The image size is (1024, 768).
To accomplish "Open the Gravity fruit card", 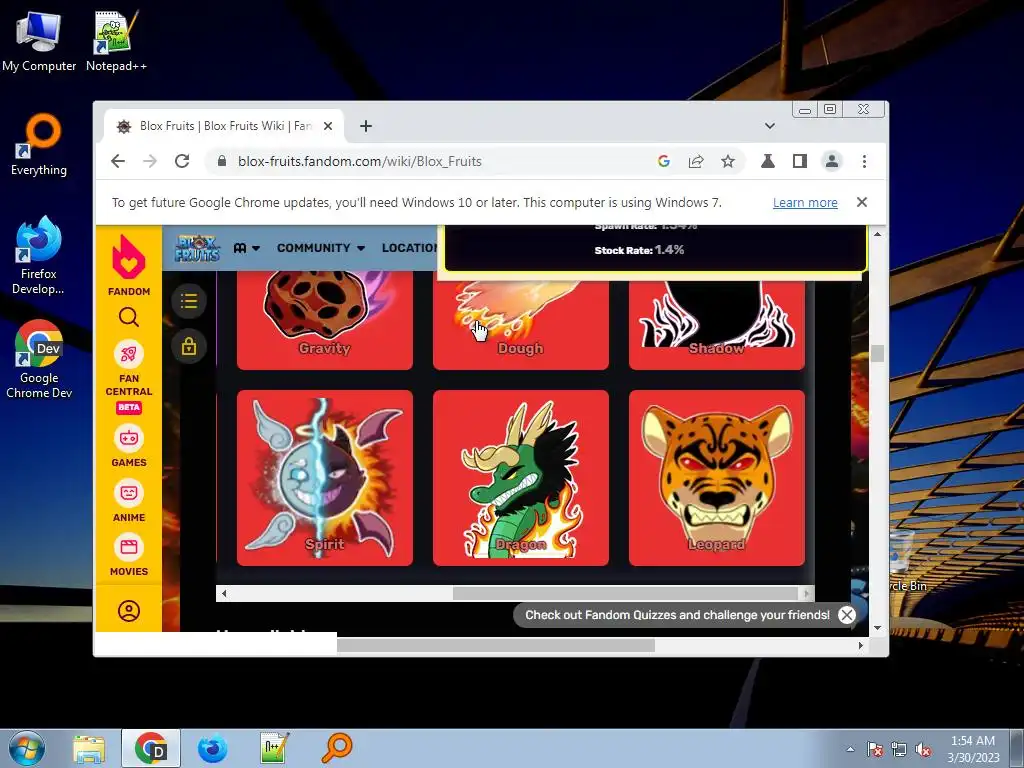I will click(325, 320).
